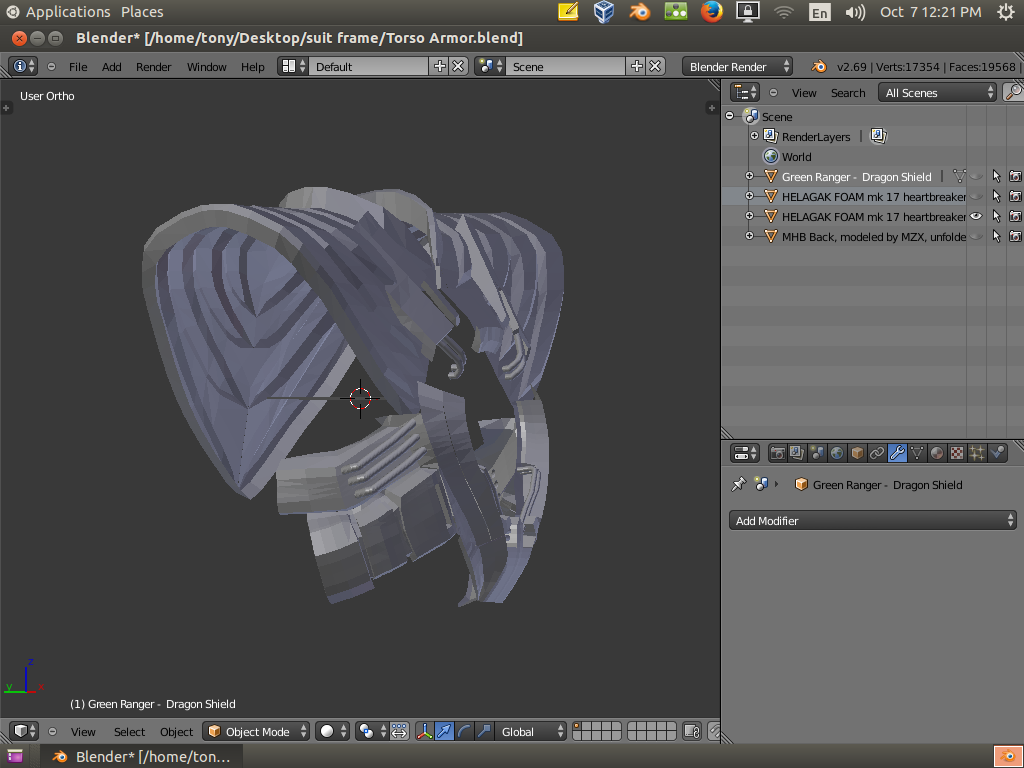Open the Object Mode dropdown
The width and height of the screenshot is (1024, 768).
pyautogui.click(x=256, y=731)
